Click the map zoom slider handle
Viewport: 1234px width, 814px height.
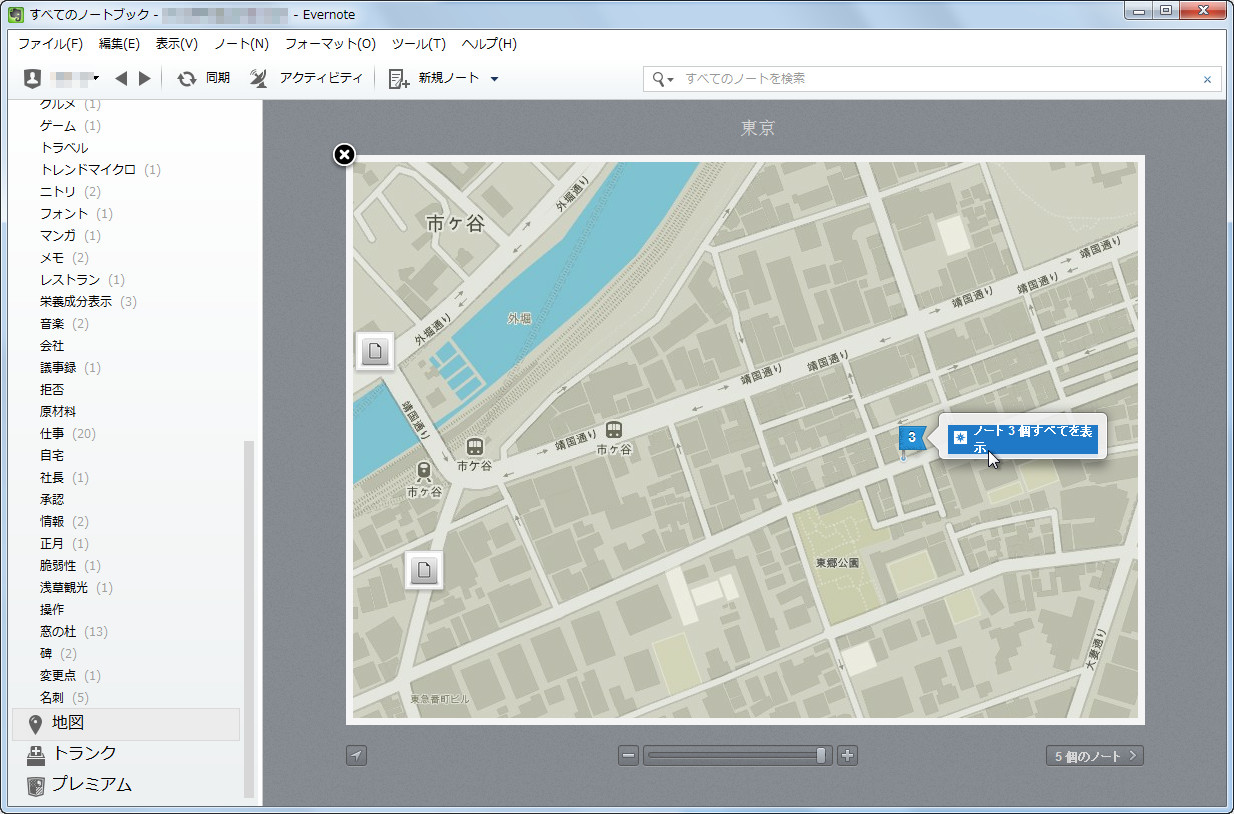821,755
